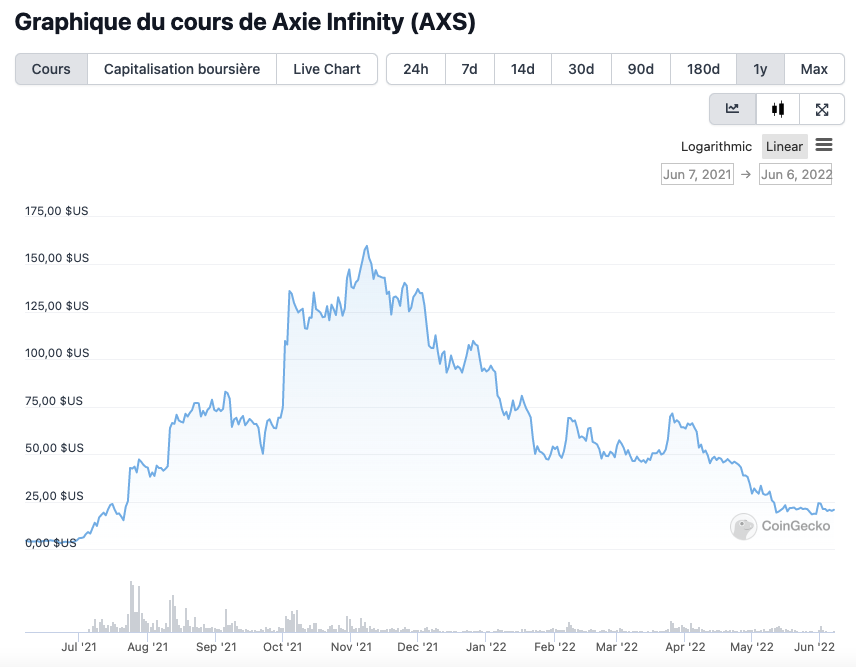
Task: Select the 24h time range
Action: tap(416, 69)
